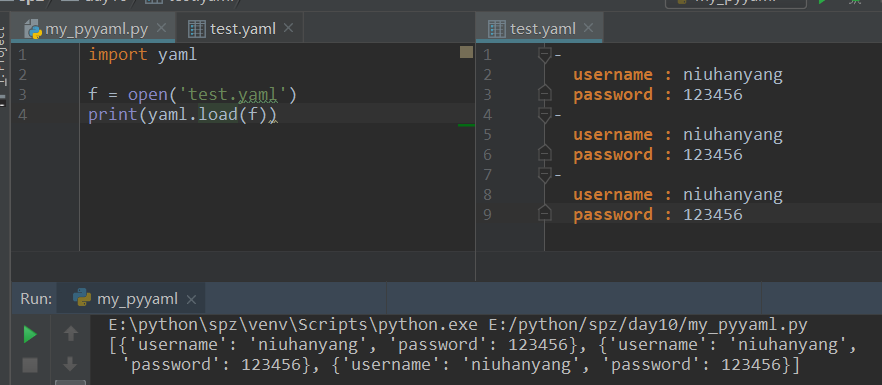Click the 'import yaml' code line
This screenshot has height=385, width=882.
coord(143,55)
